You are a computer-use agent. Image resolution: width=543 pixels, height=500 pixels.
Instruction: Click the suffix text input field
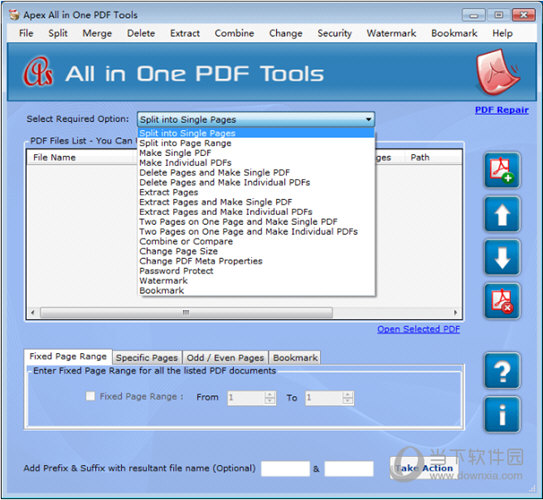(349, 469)
